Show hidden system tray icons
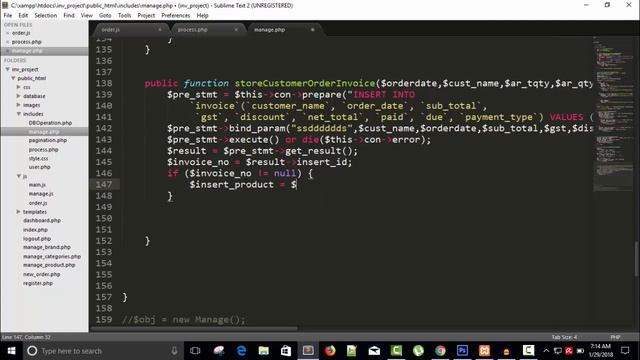This screenshot has height=360, width=640. pyautogui.click(x=546, y=351)
